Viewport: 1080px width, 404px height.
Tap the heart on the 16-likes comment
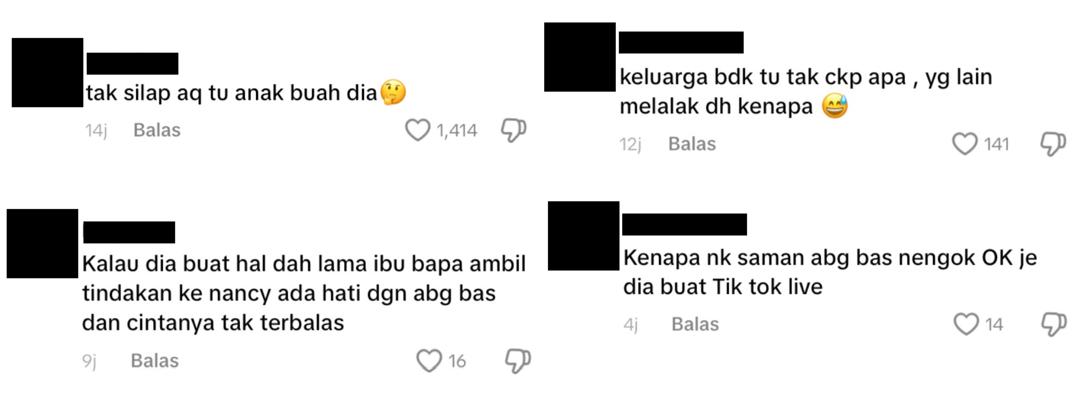[430, 361]
